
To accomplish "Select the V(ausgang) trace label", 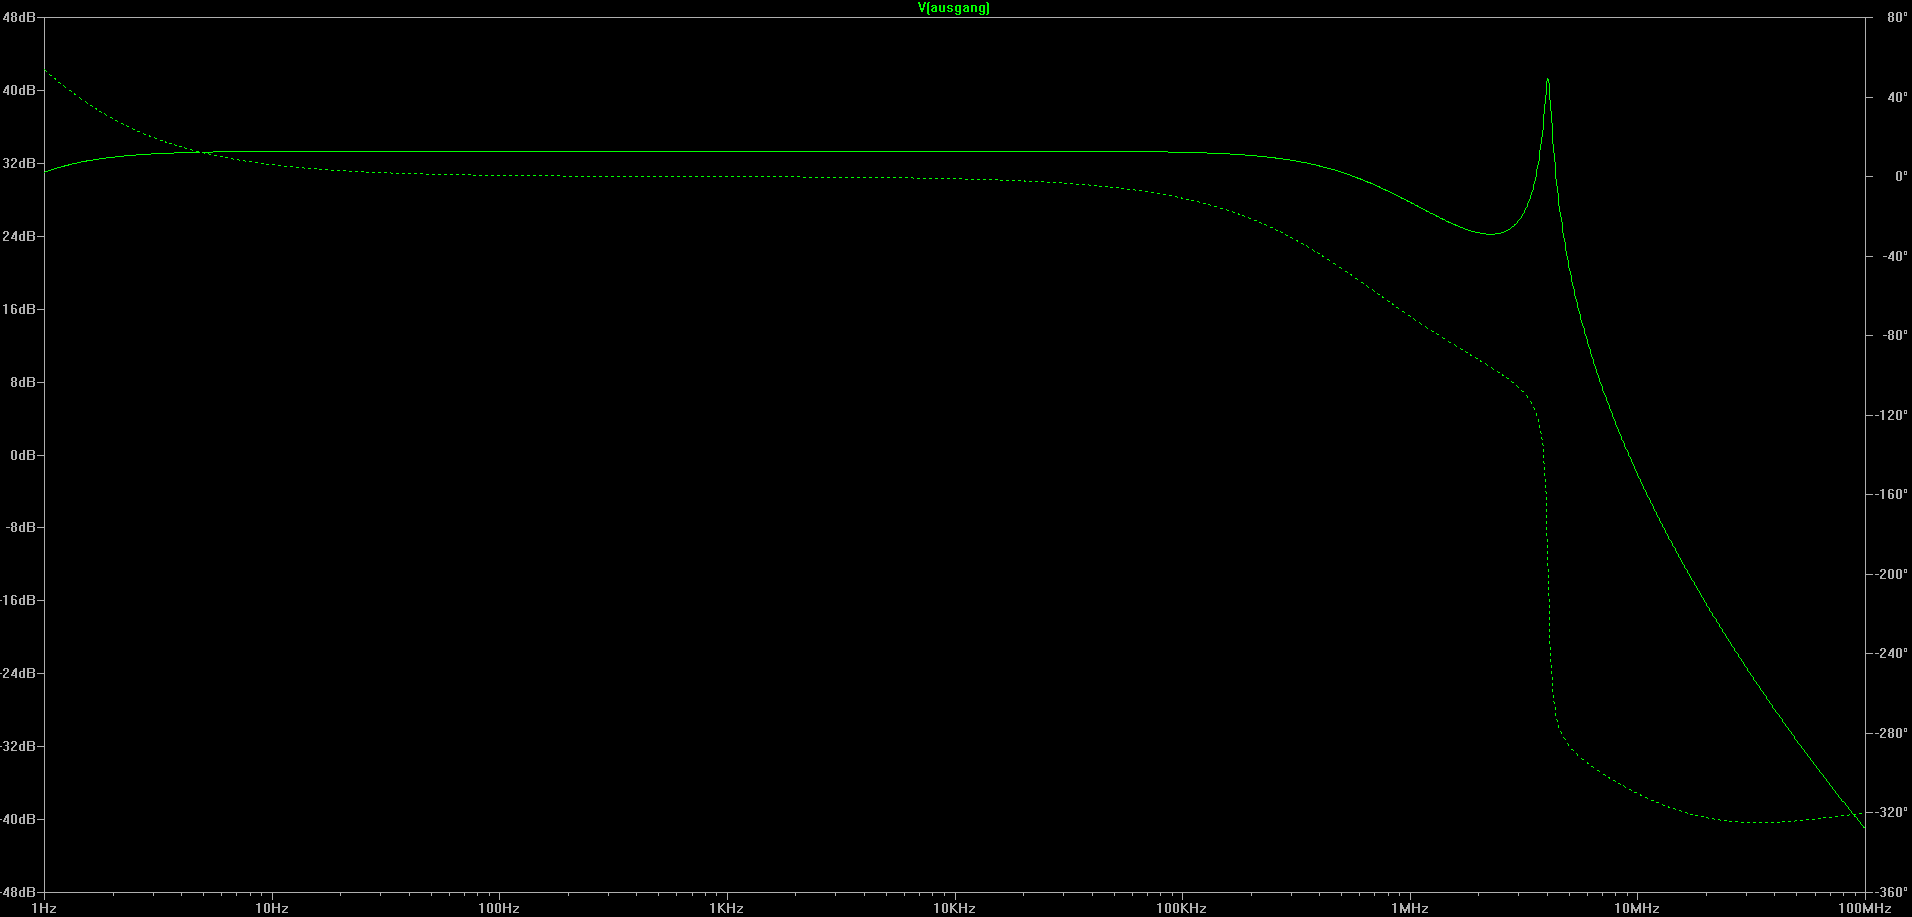I will [954, 8].
